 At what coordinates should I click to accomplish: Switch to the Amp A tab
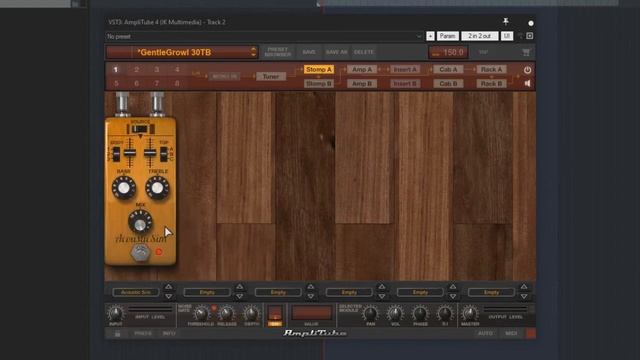[362, 69]
